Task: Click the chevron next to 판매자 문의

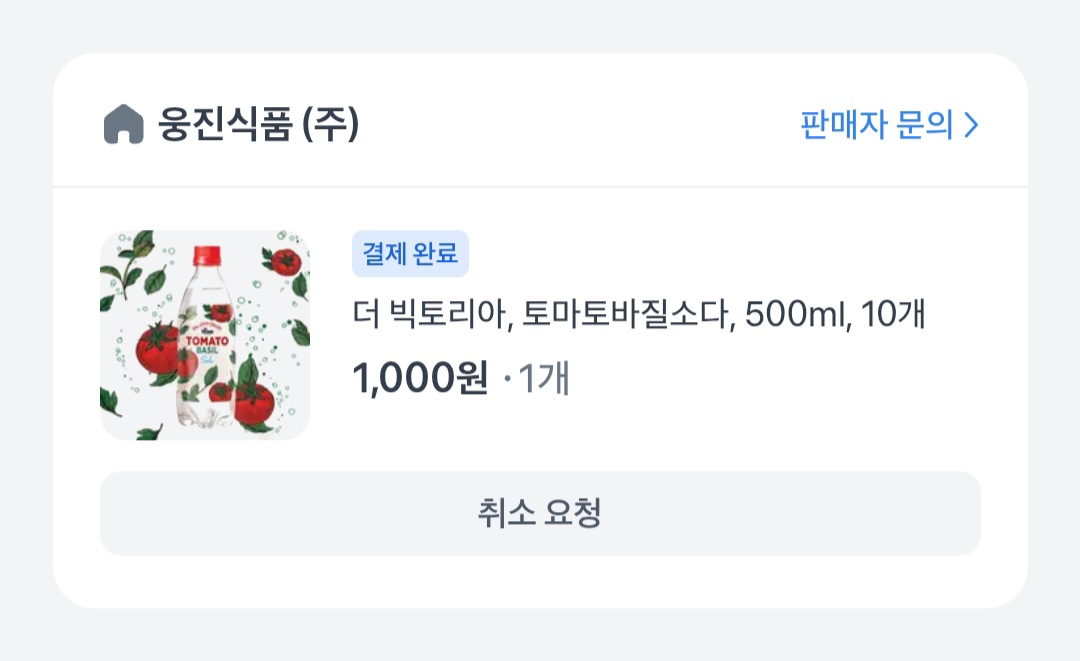Action: [x=971, y=125]
